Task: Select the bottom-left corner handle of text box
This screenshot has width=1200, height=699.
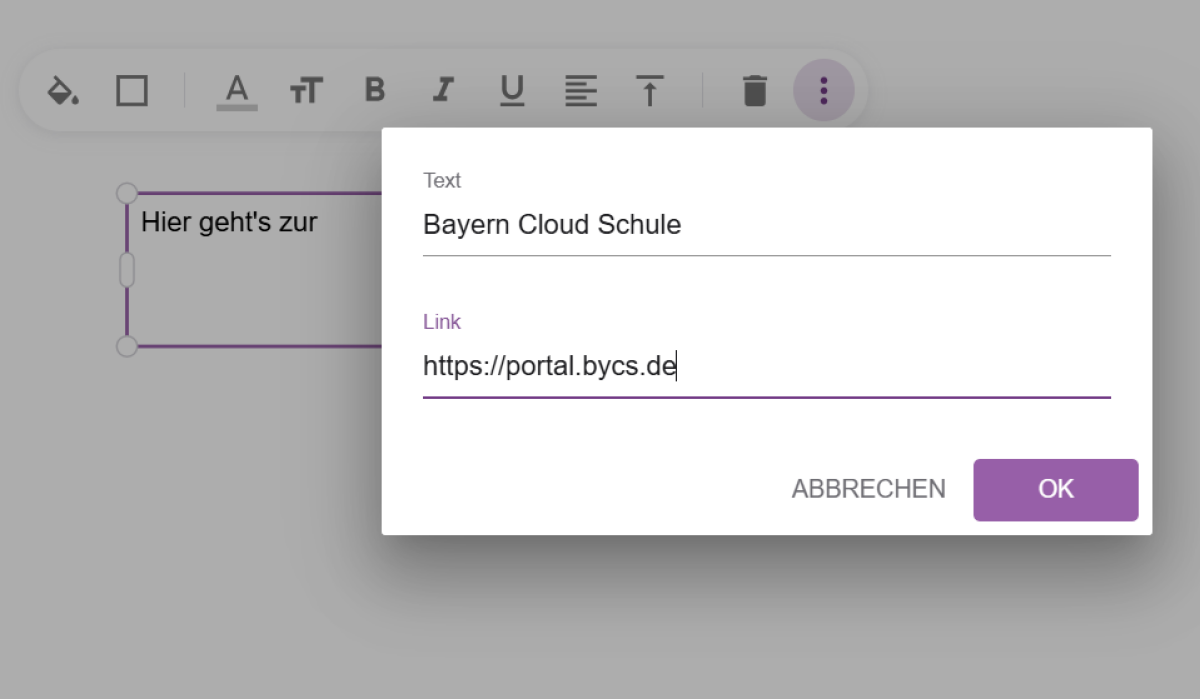Action: click(x=127, y=346)
